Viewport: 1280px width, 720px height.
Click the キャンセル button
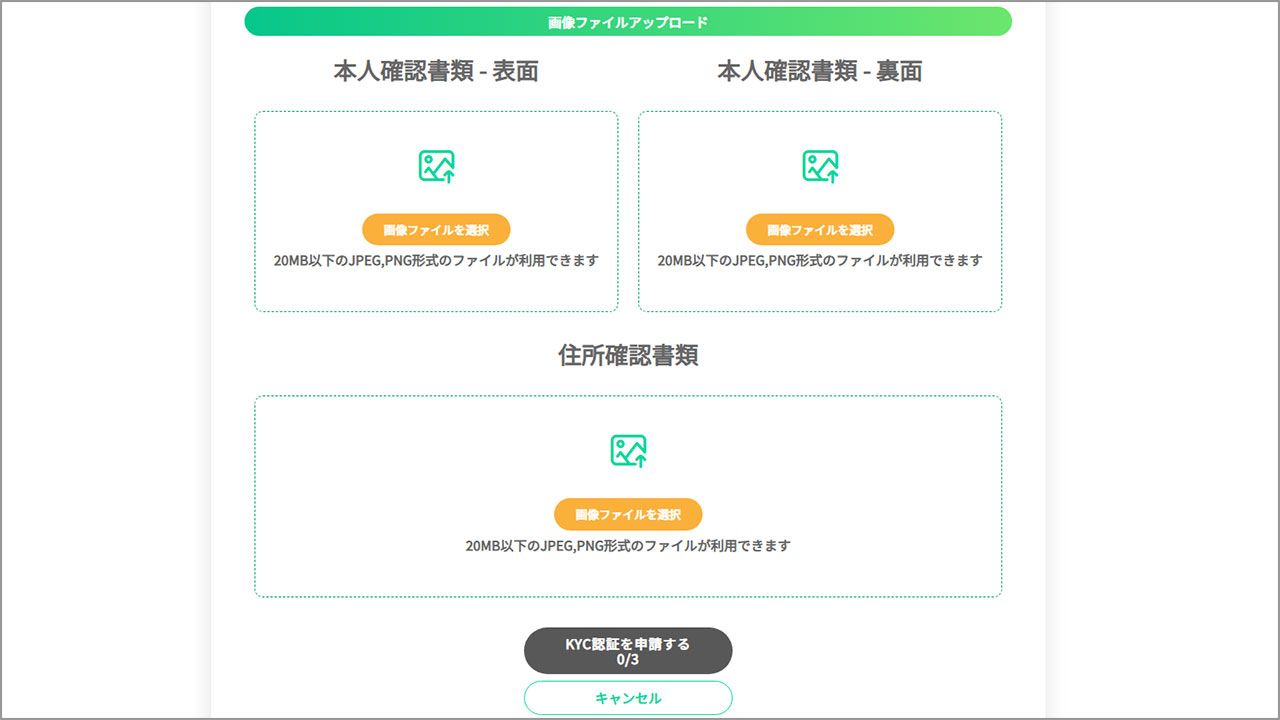[628, 698]
